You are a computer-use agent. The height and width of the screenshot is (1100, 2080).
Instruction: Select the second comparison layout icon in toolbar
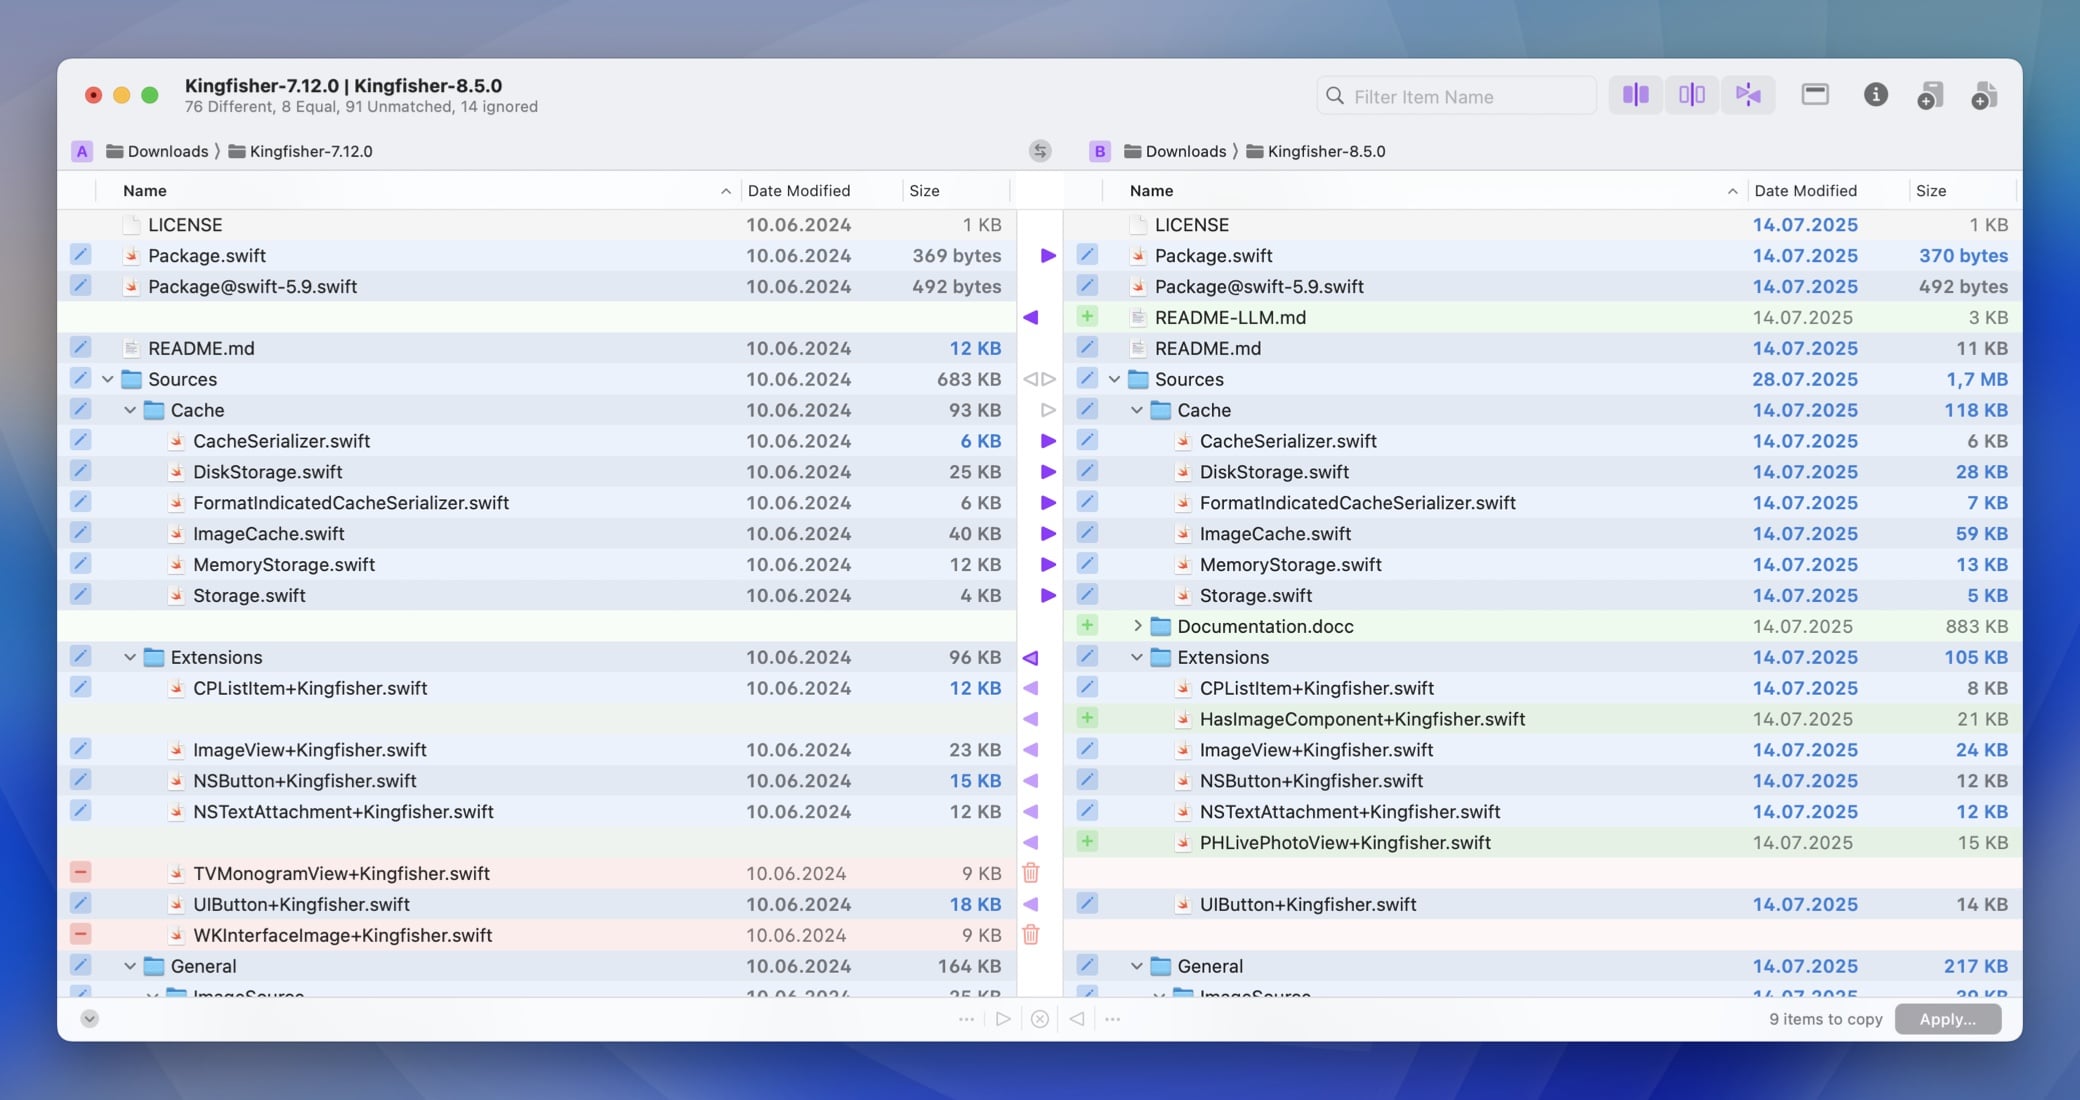point(1692,94)
